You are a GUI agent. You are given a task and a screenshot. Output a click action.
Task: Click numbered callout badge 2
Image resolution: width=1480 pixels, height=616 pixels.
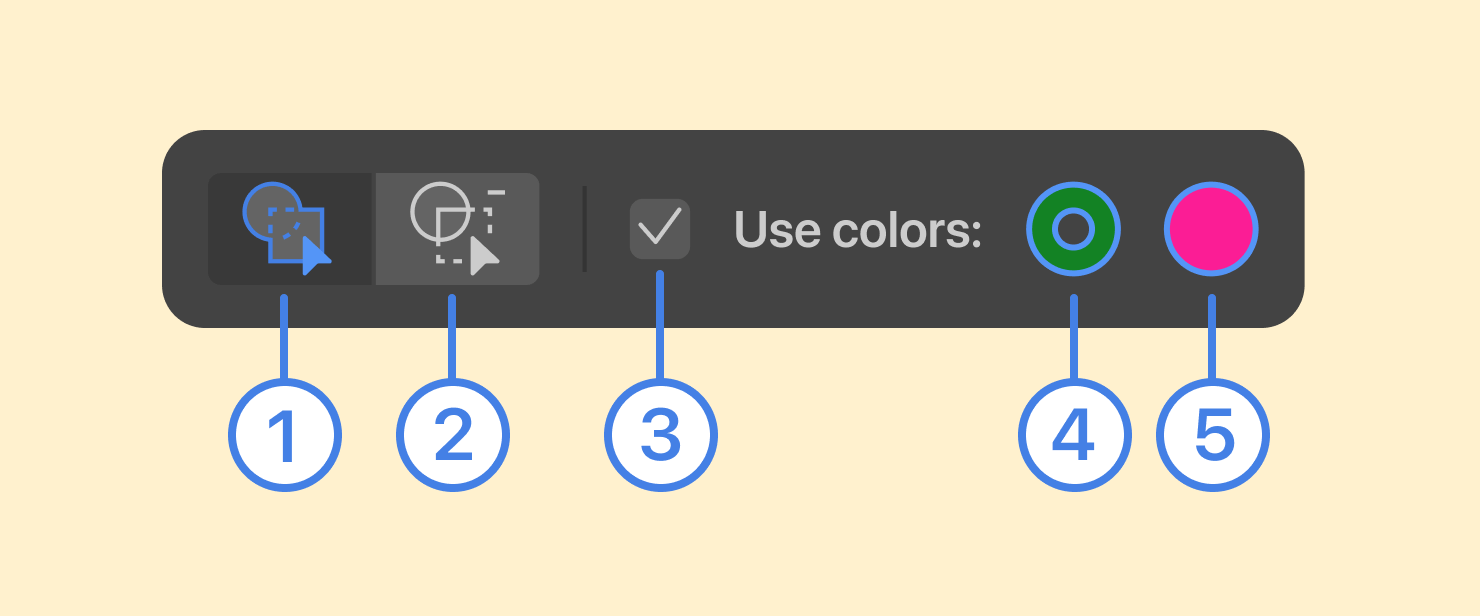tap(453, 436)
